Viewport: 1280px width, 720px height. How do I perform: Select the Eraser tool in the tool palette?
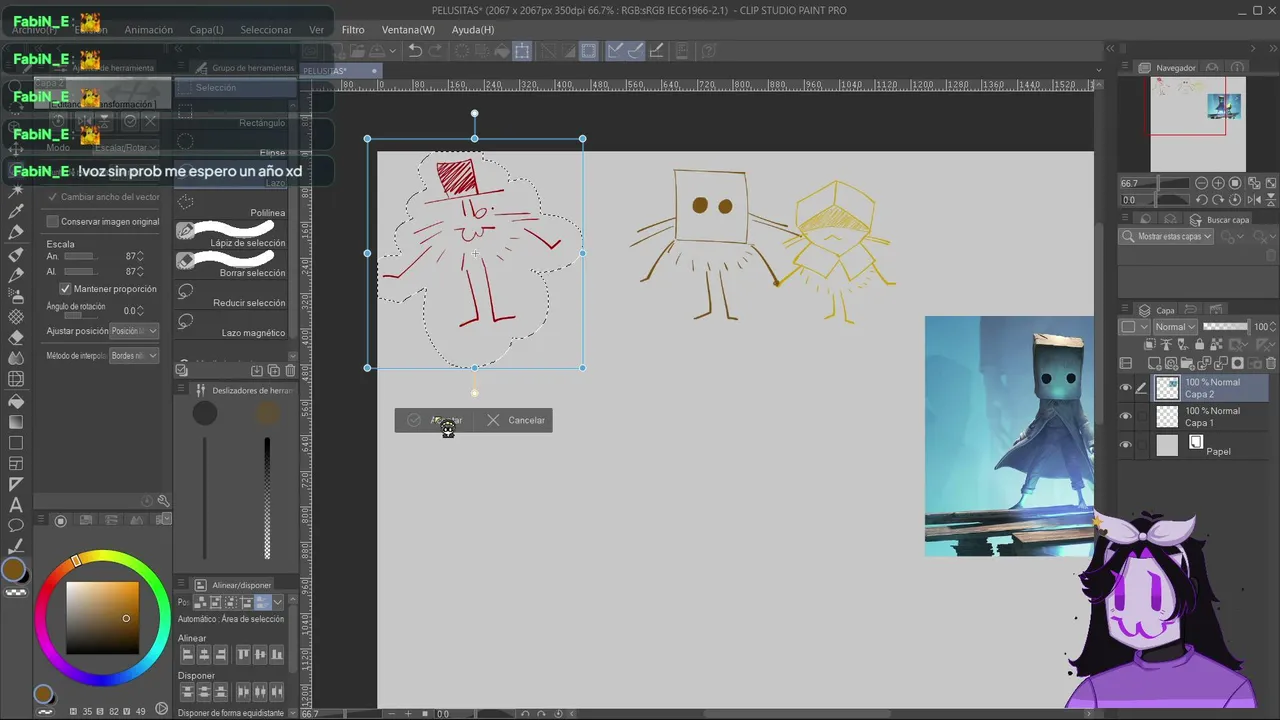tap(16, 337)
